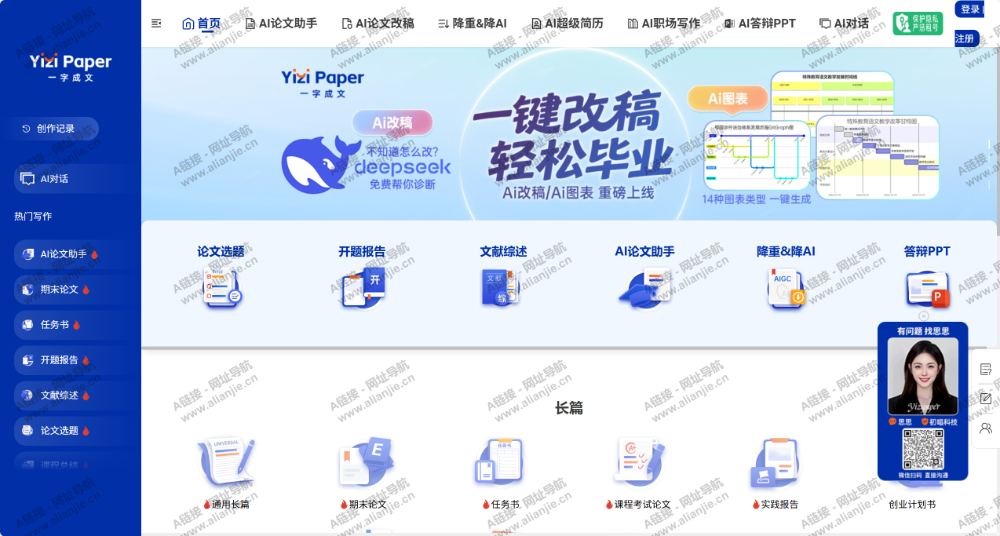Screen dimensions: 1000x536
Task: Click the right-edge document list icon
Action: pyautogui.click(x=985, y=369)
